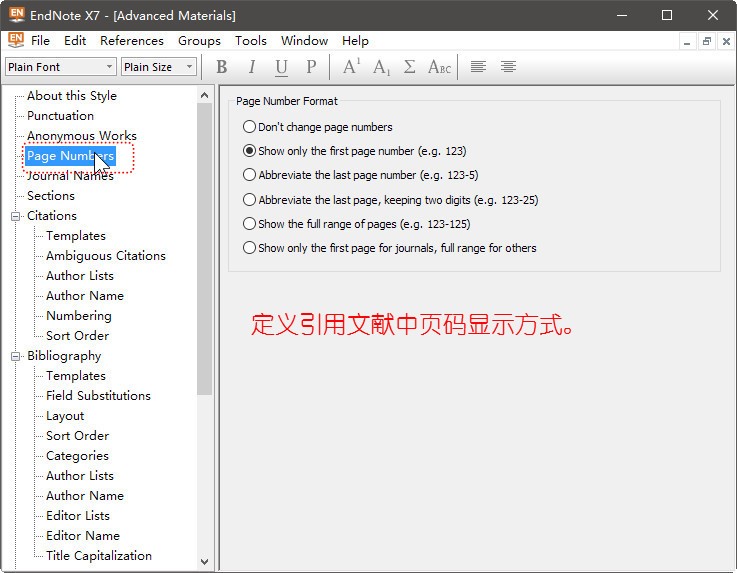This screenshot has height=573, width=737.
Task: Toggle Small Caps formatting icon
Action: click(439, 67)
